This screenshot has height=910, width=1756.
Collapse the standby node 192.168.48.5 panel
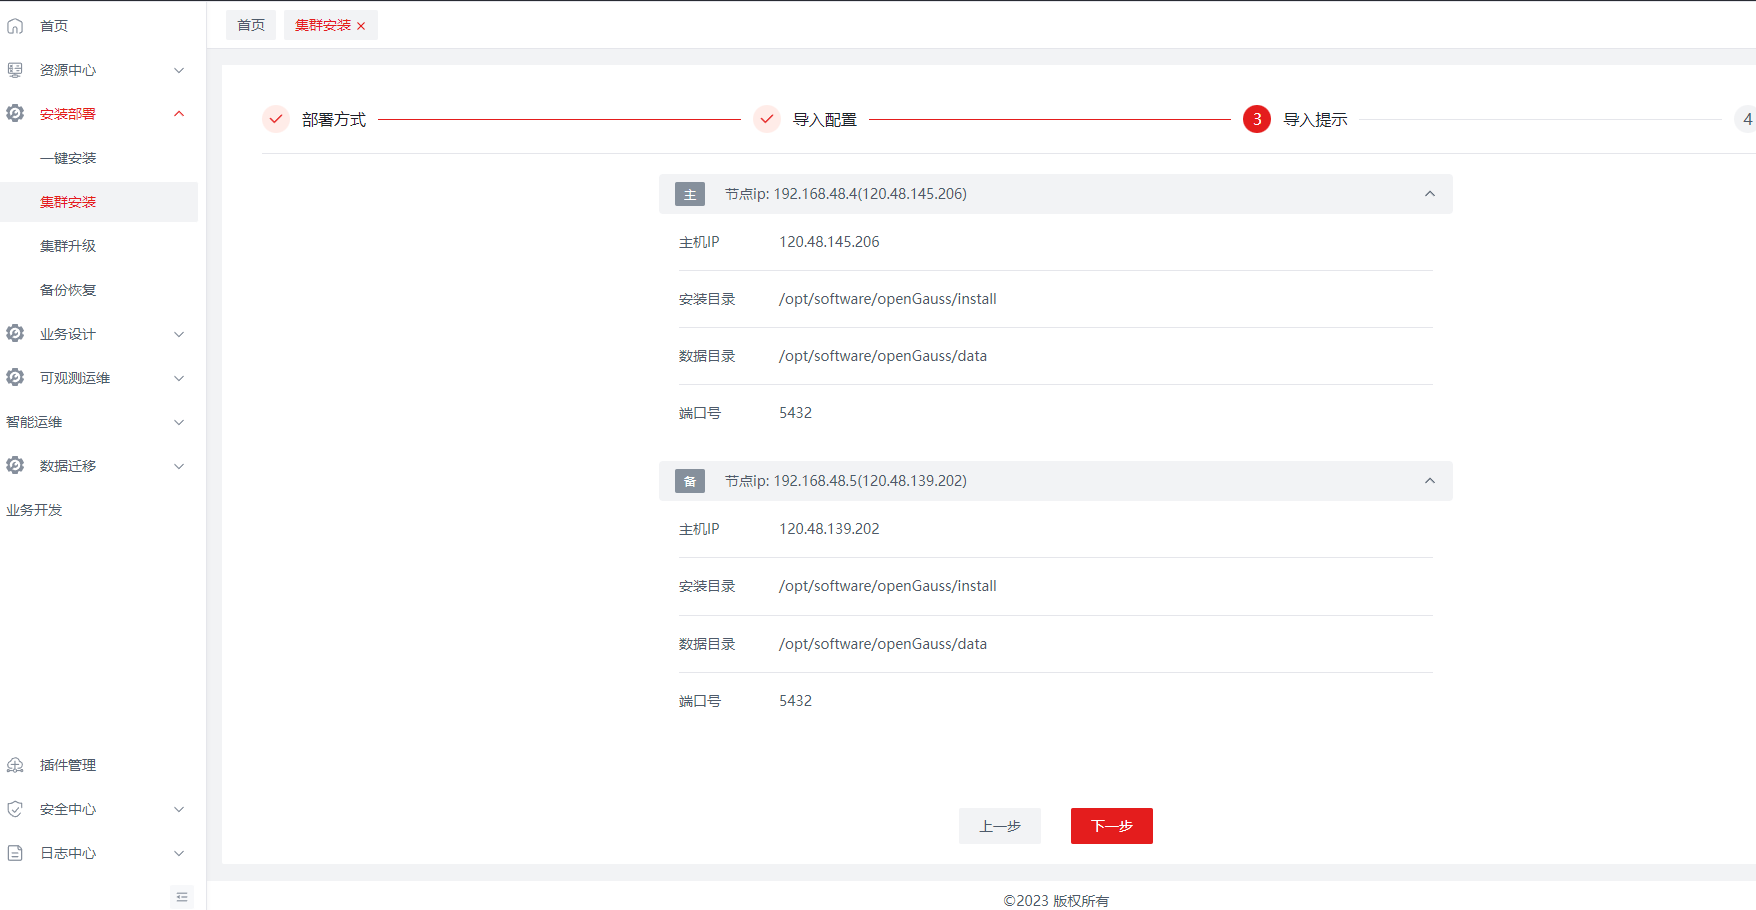(1429, 481)
